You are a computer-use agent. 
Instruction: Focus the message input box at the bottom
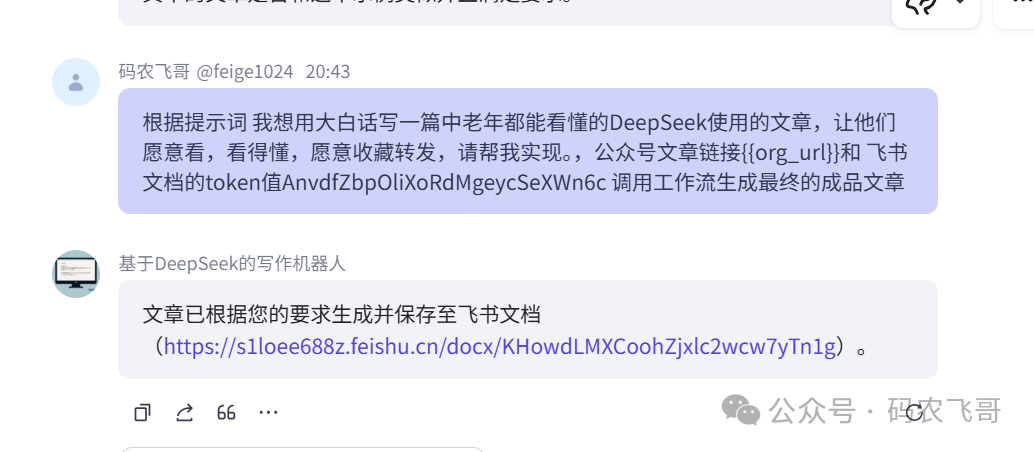tap(302, 449)
